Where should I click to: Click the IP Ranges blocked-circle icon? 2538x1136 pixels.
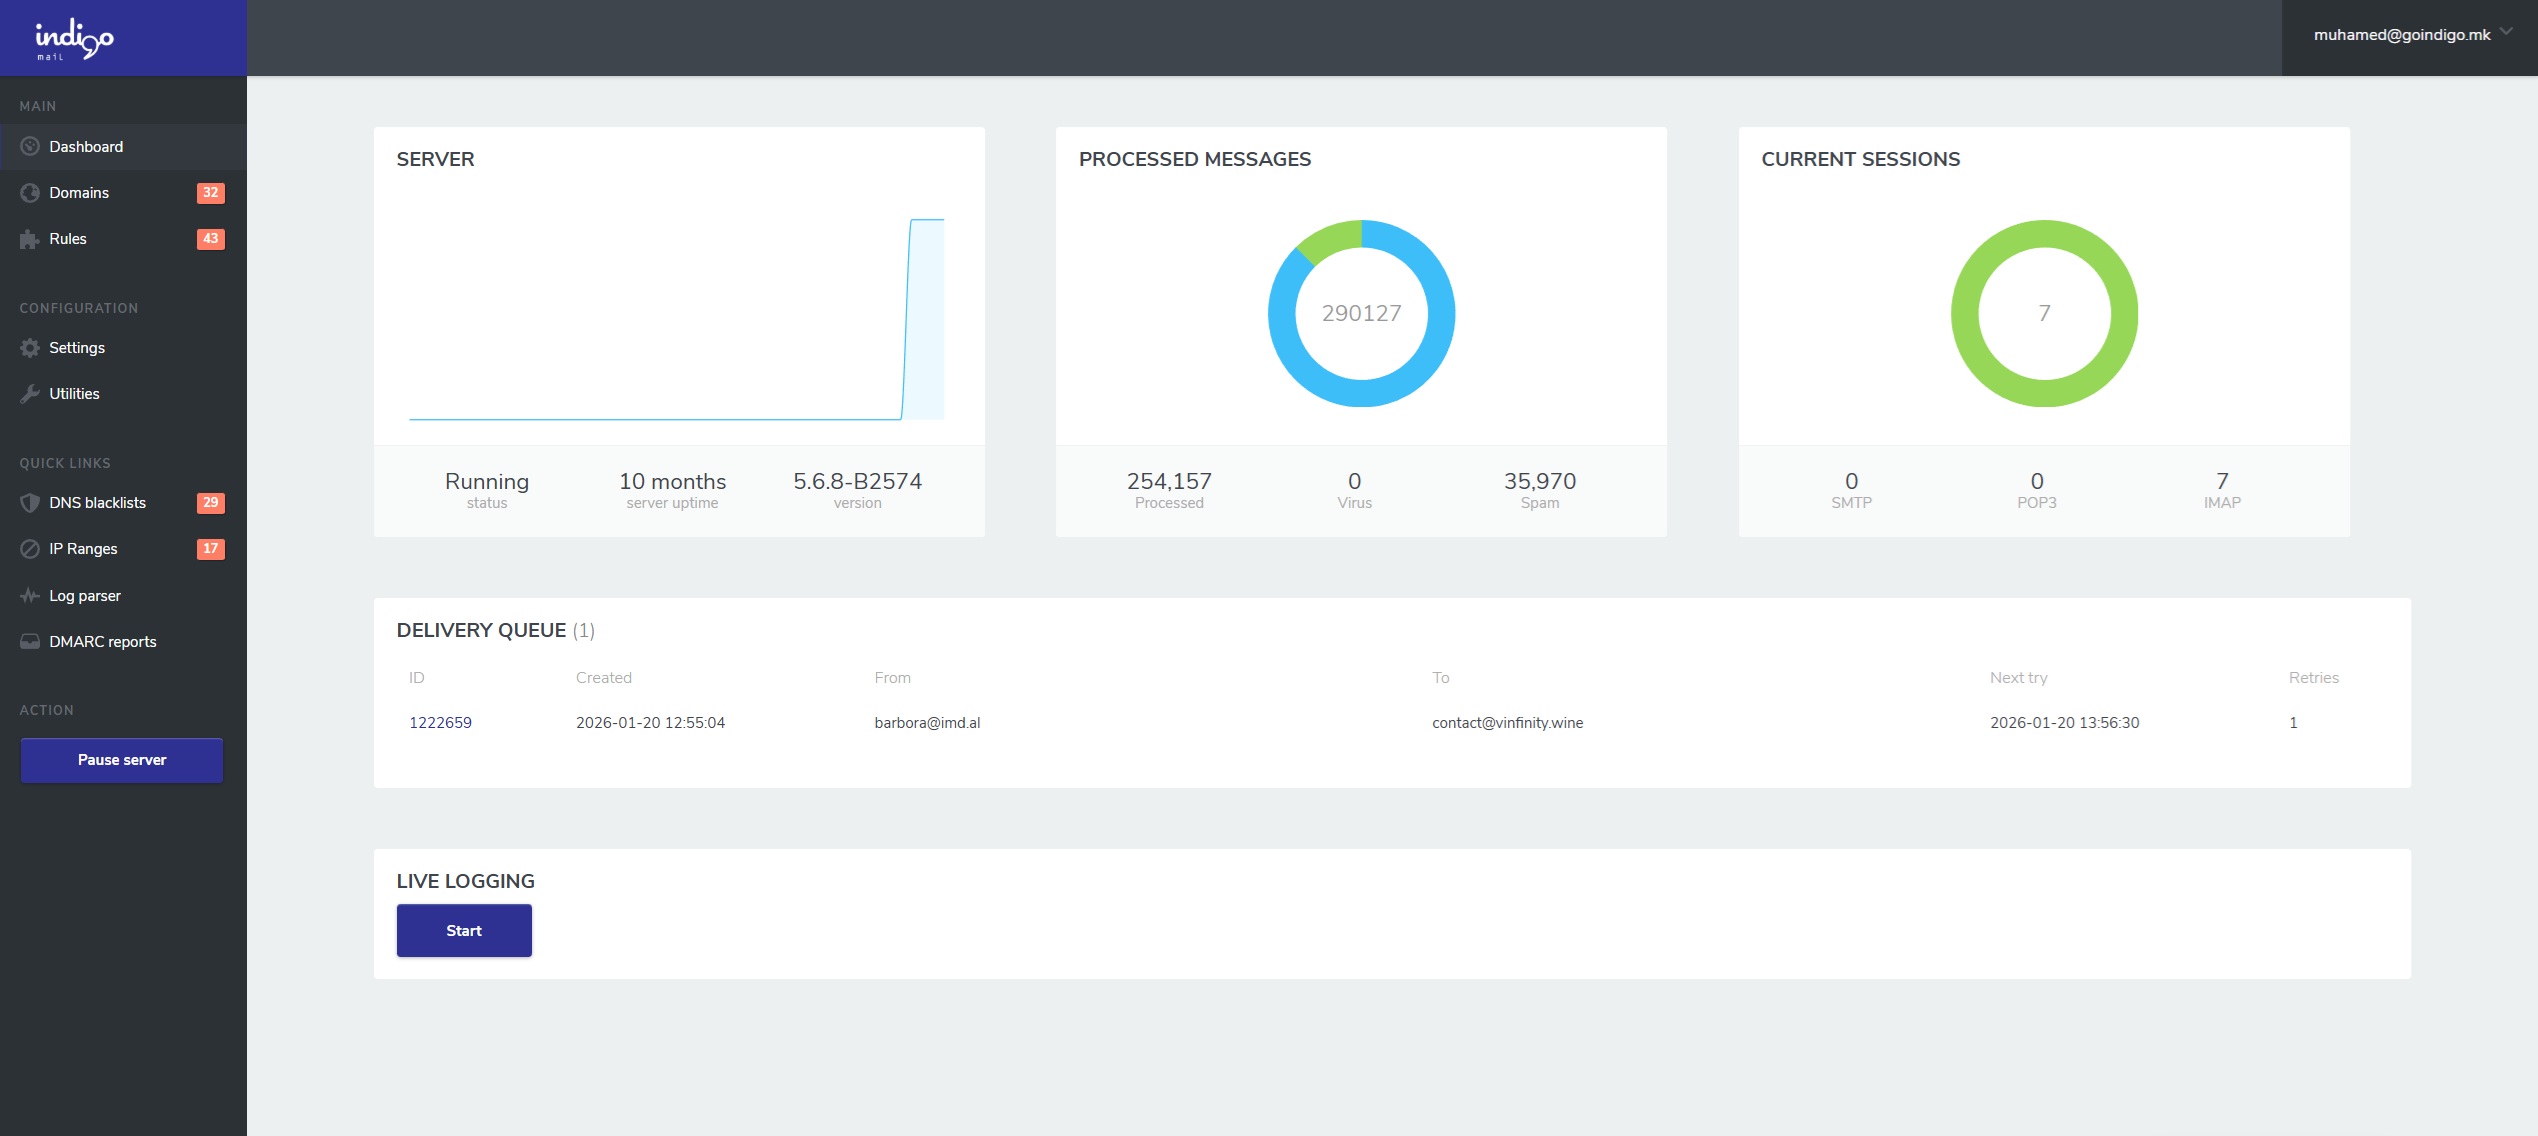pyautogui.click(x=30, y=549)
